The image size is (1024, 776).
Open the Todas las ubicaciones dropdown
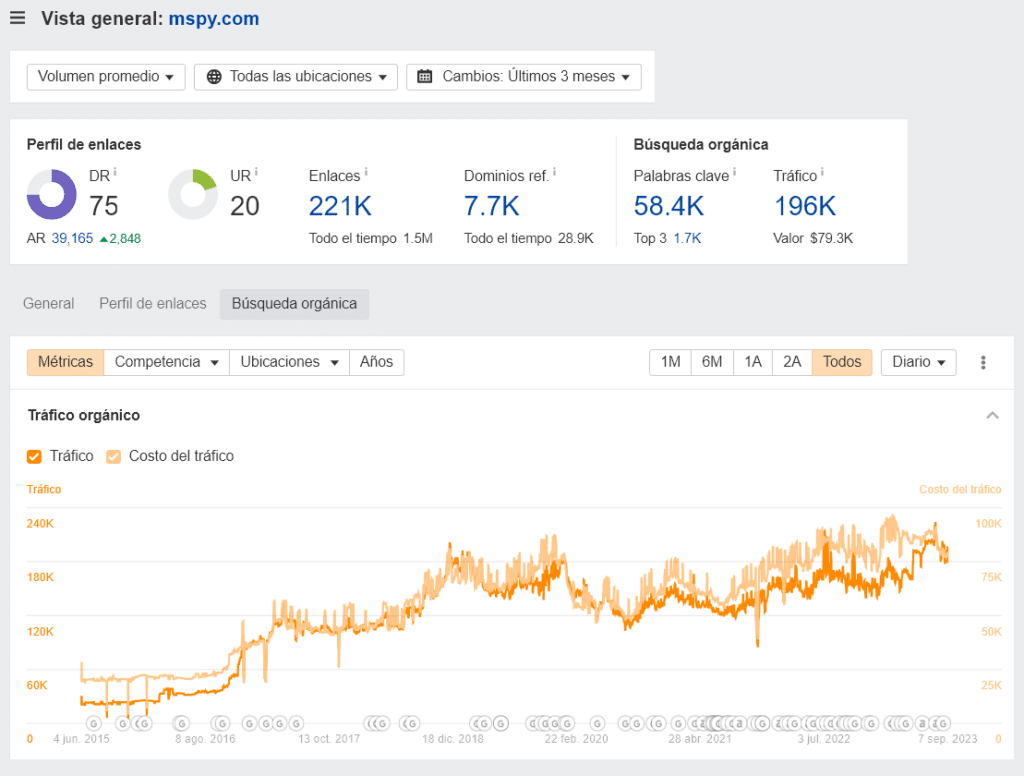(296, 77)
